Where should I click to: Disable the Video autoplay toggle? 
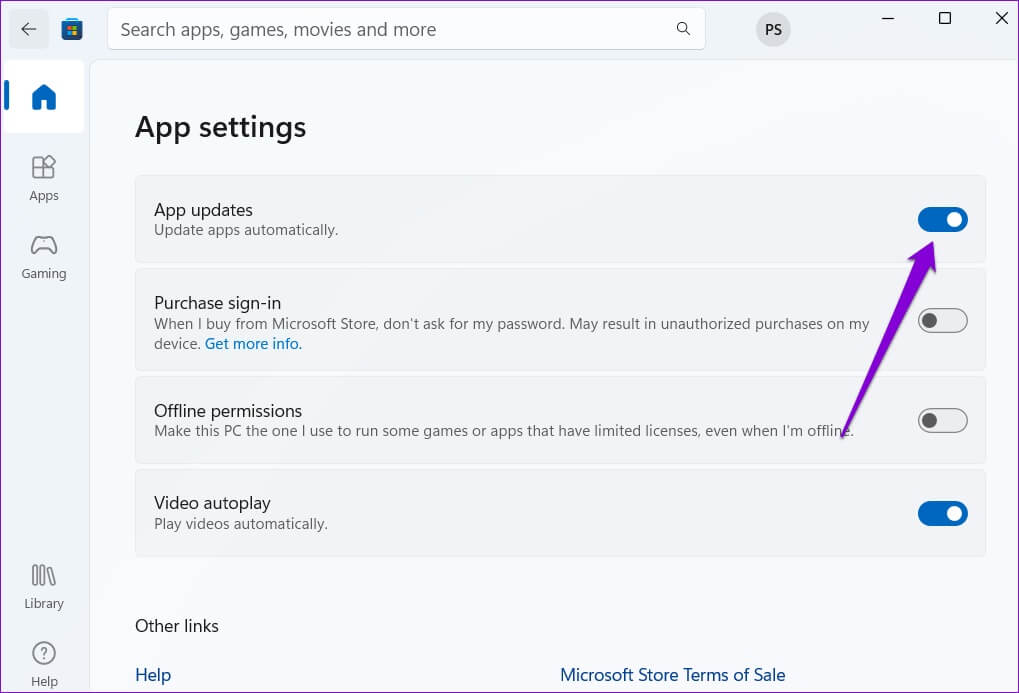(942, 514)
